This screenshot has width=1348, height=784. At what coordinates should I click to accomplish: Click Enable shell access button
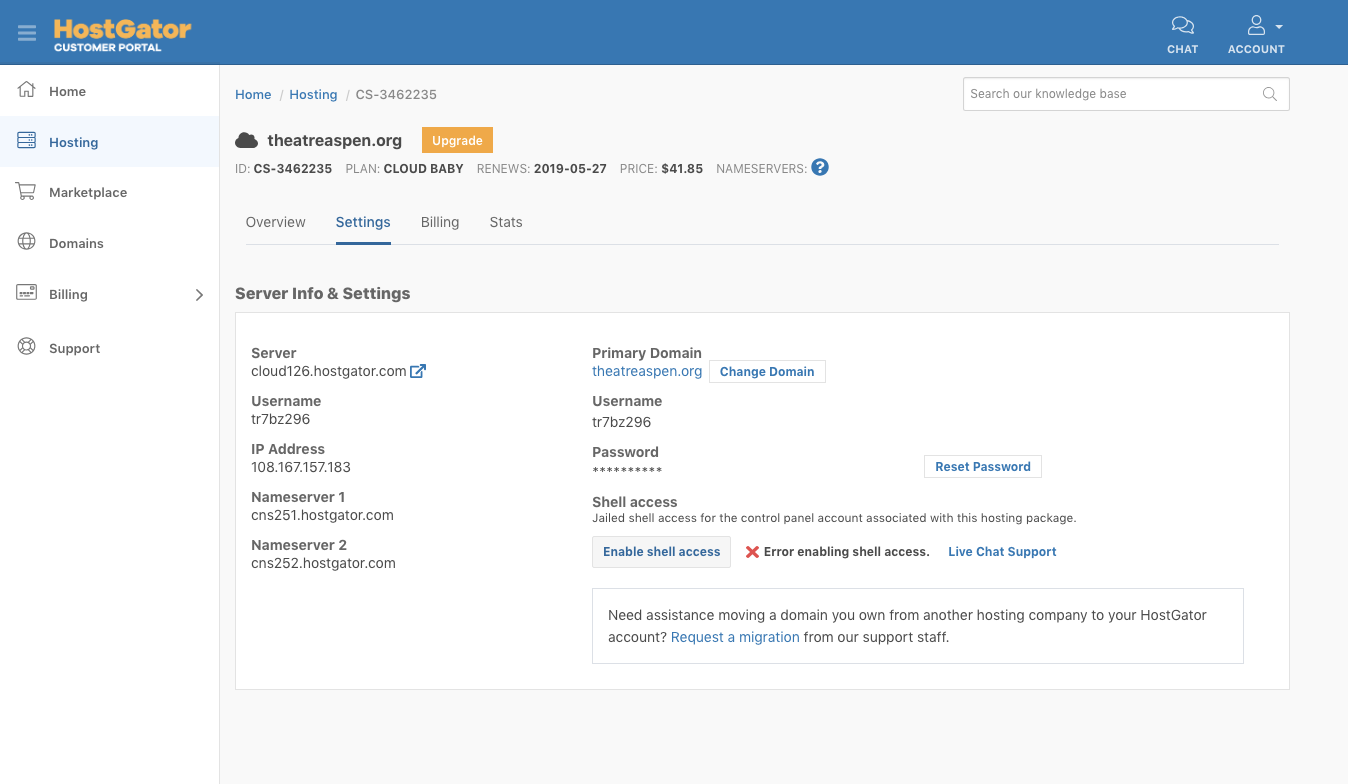click(661, 552)
